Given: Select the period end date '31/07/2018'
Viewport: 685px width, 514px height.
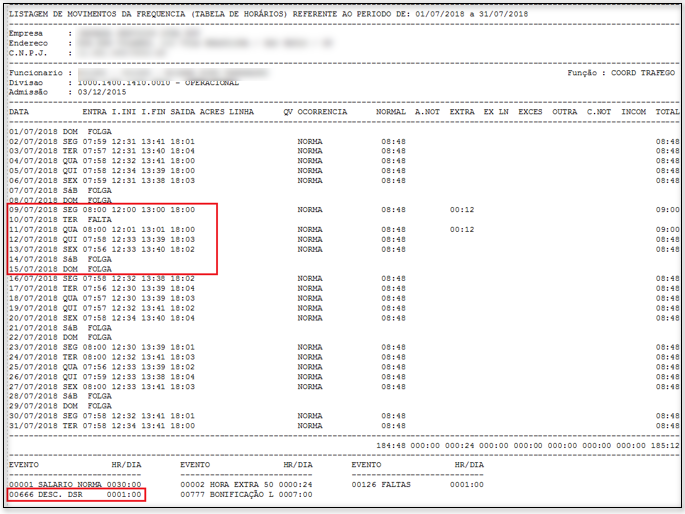Looking at the screenshot, I should point(503,14).
